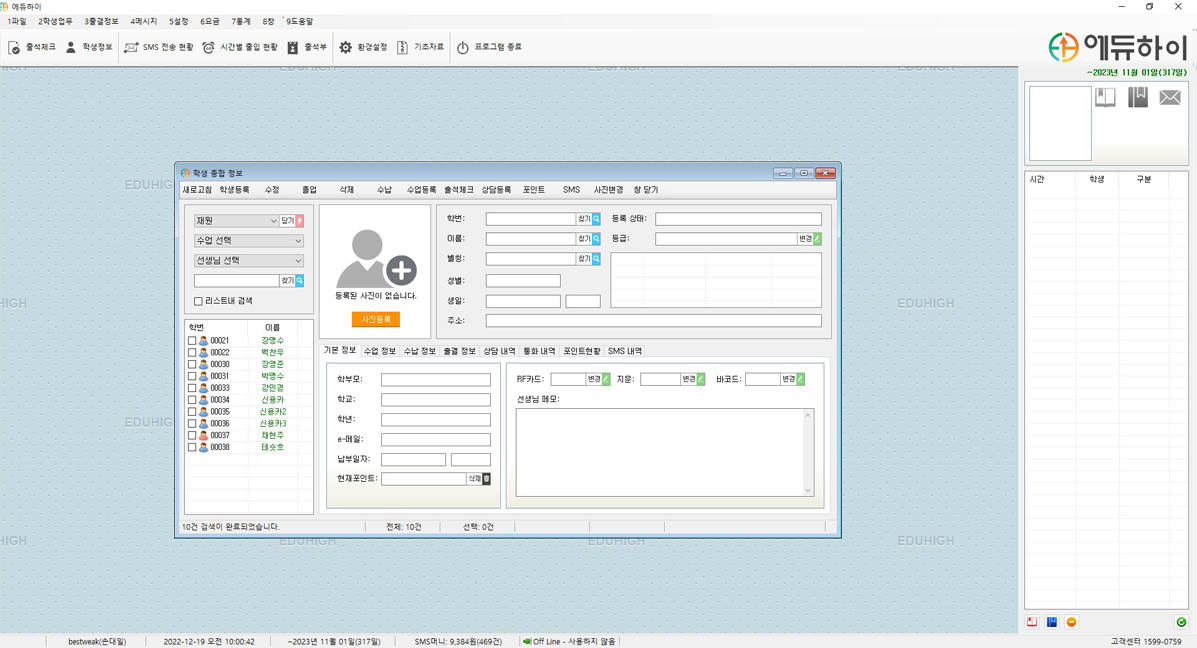Click the green refresh icon at bottom right
This screenshot has width=1197, height=648.
(x=1181, y=622)
